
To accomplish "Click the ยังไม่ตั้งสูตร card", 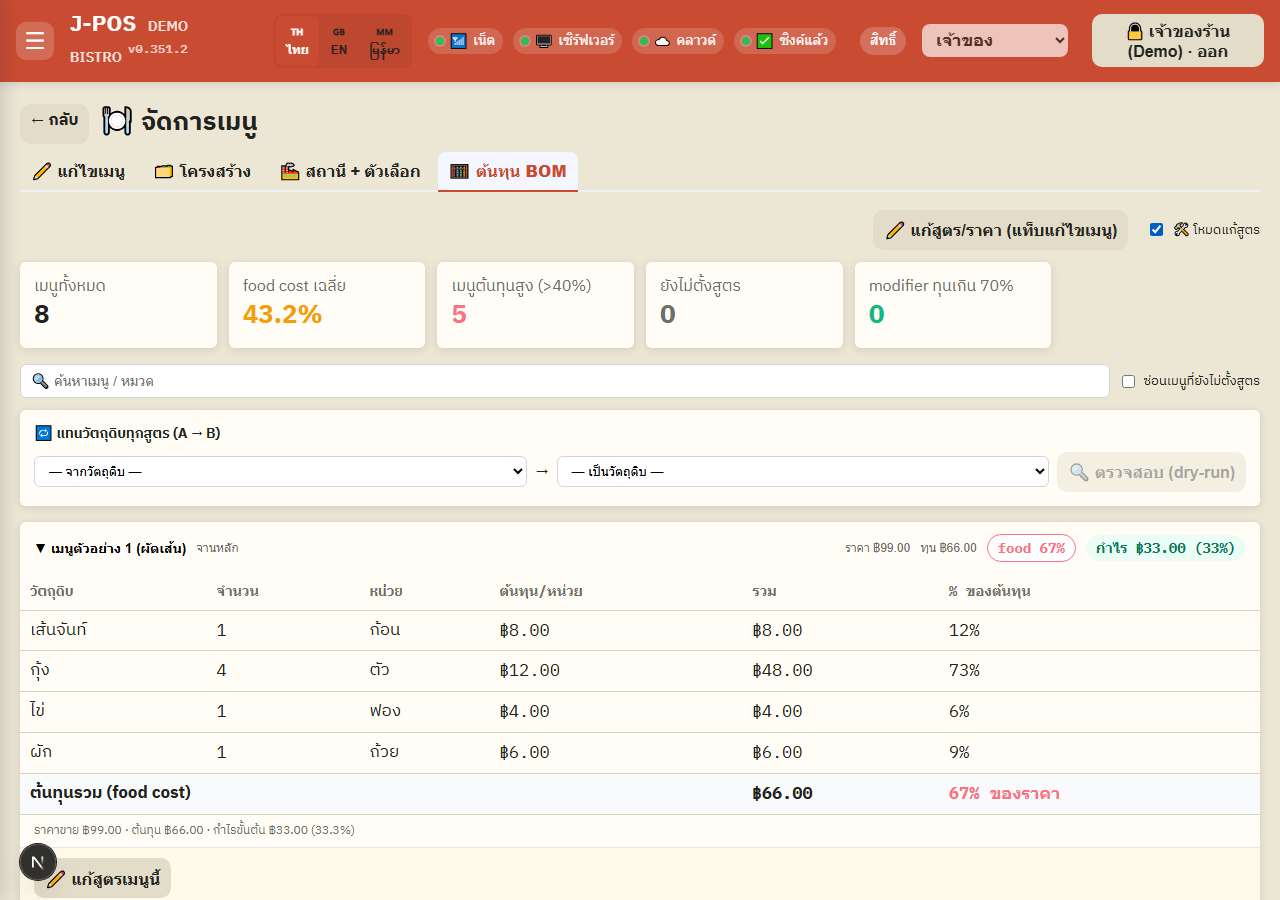I will pos(744,305).
